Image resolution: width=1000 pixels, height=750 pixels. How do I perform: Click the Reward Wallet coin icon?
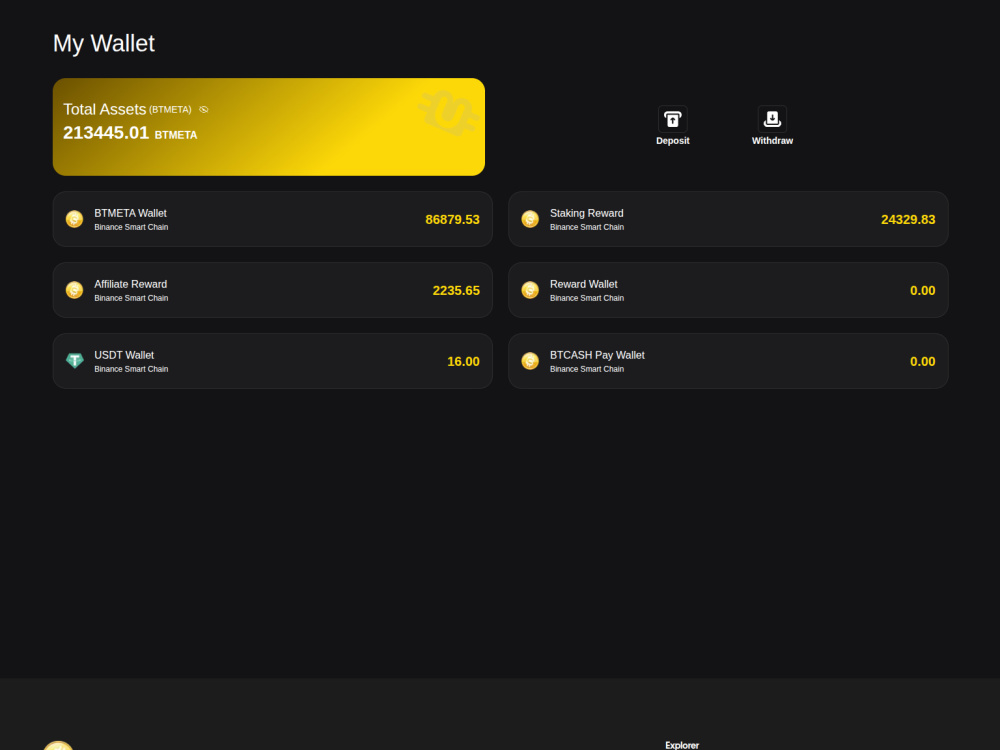530,290
